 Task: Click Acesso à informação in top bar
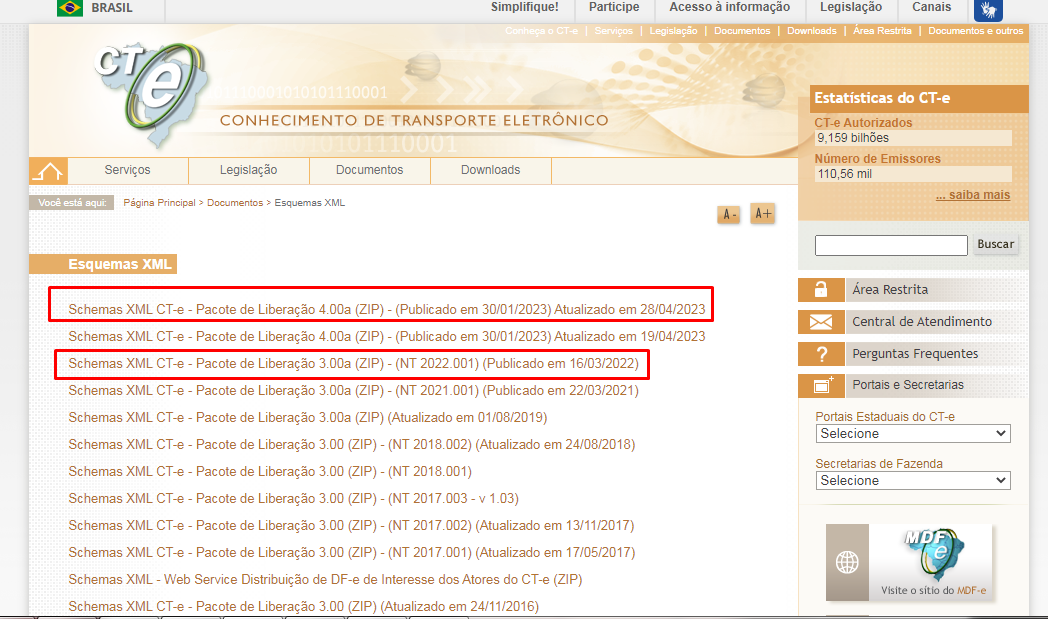click(x=729, y=7)
